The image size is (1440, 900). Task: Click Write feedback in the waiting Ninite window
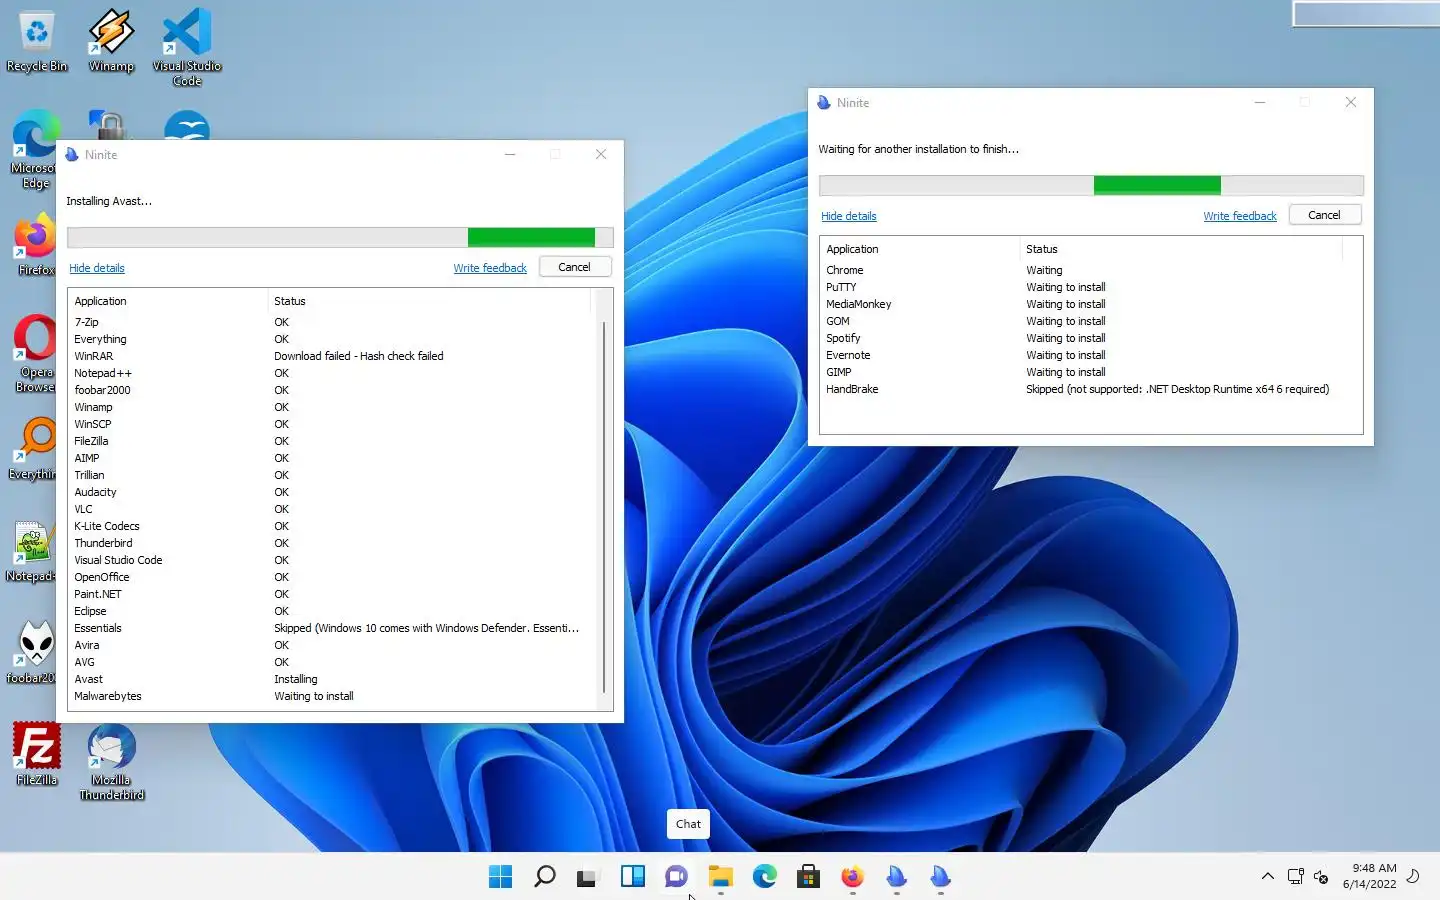[x=1240, y=216]
